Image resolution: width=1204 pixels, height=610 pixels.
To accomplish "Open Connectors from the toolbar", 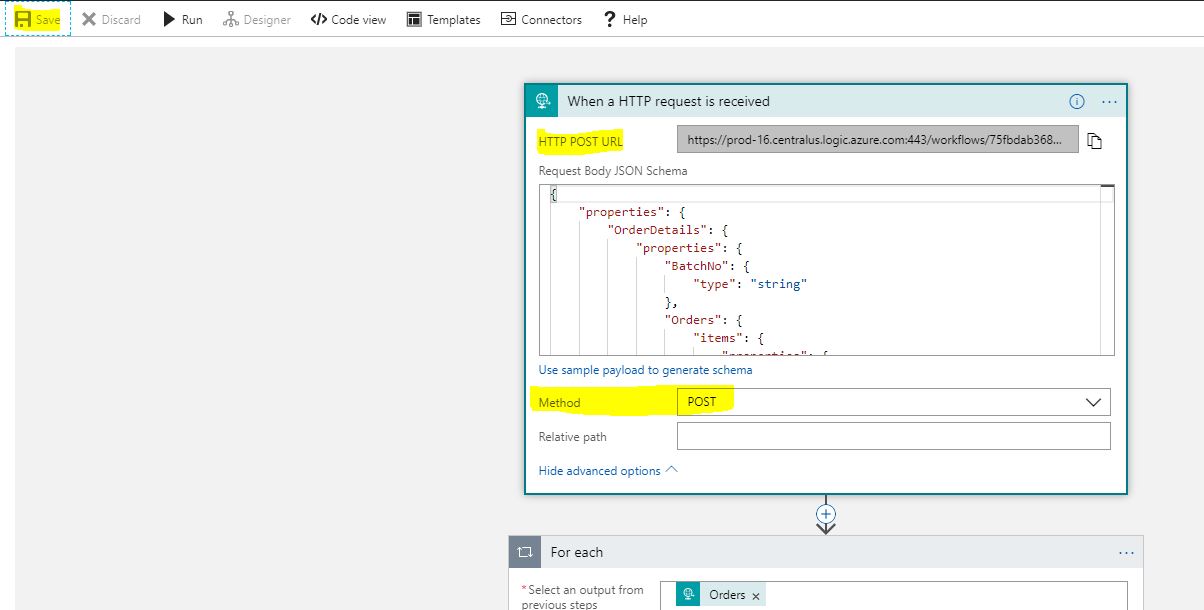I will point(541,19).
